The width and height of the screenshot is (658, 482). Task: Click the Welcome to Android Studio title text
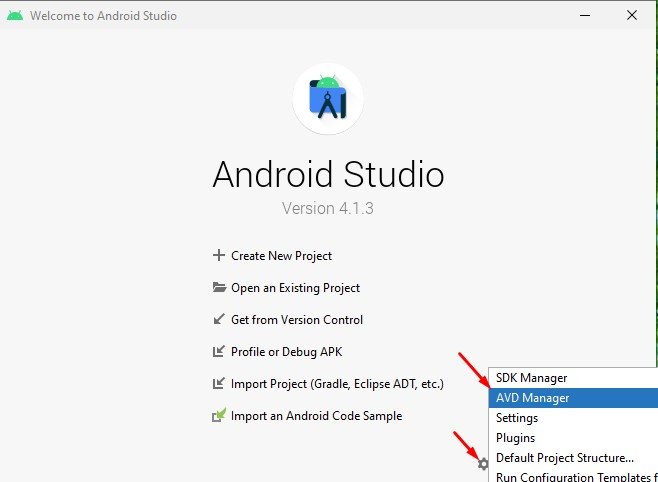[x=103, y=16]
